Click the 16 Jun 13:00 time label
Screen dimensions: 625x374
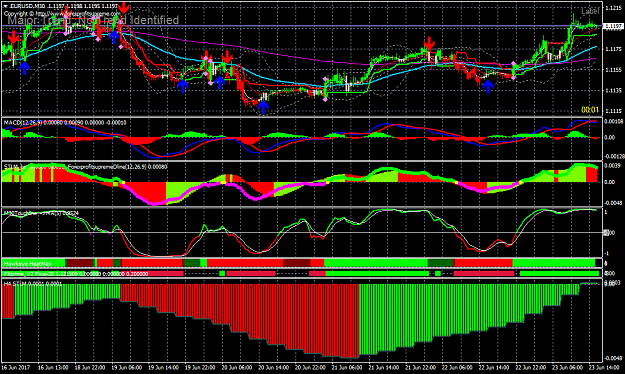click(x=53, y=367)
